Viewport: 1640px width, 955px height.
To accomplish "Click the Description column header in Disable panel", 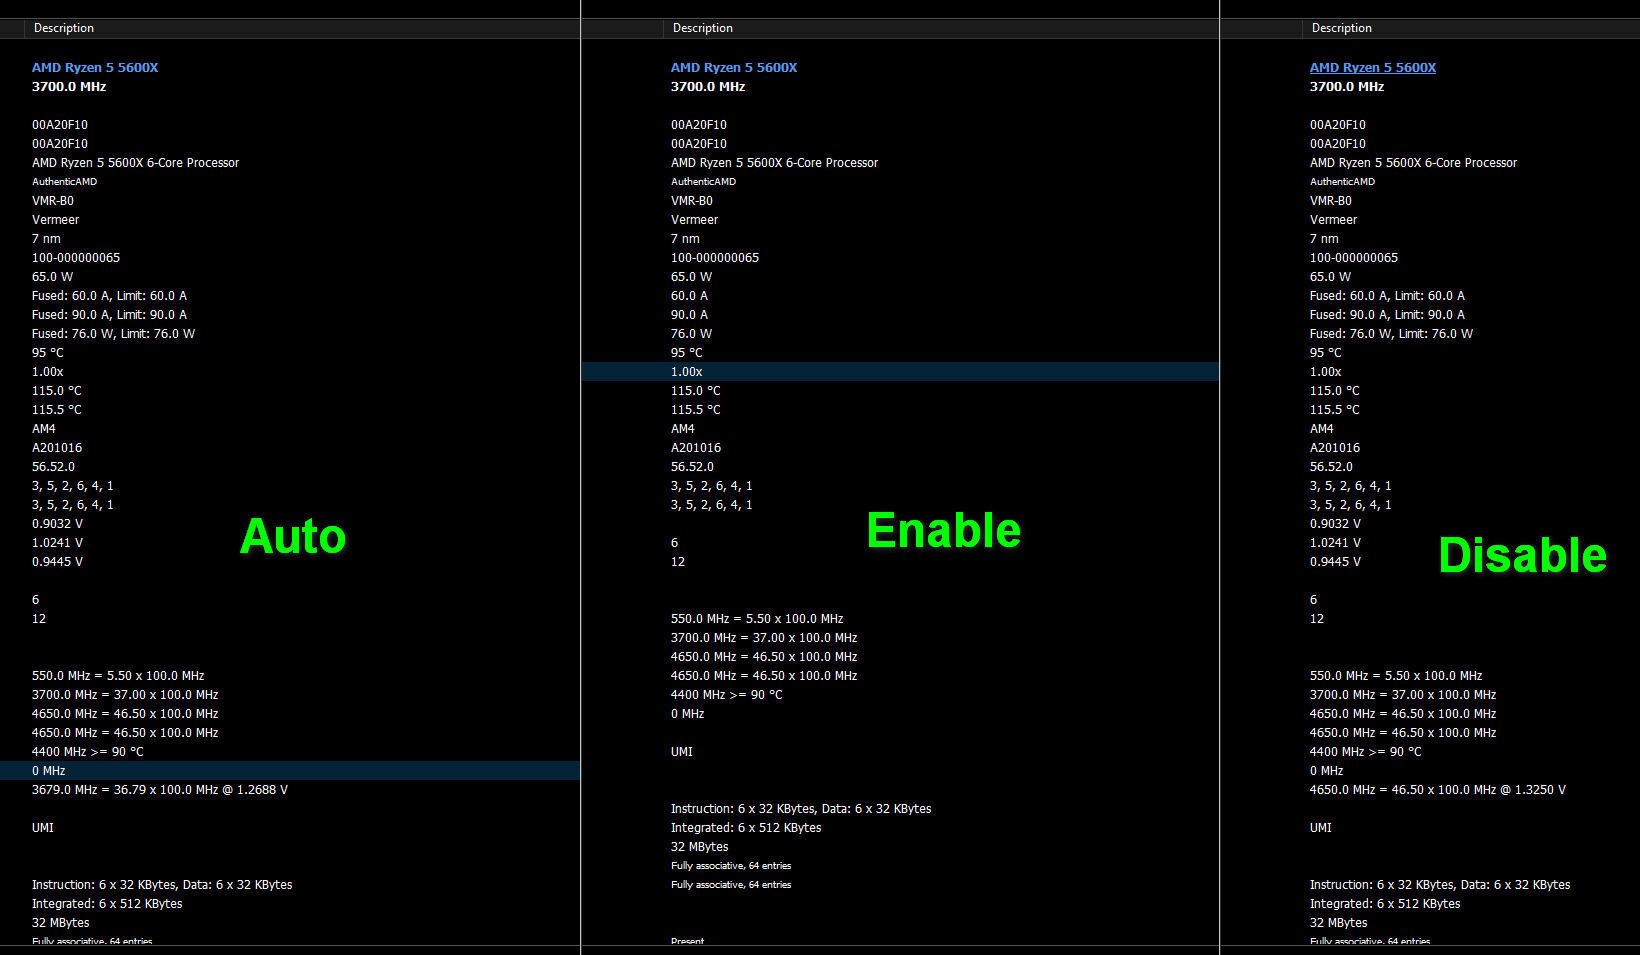I will pos(1342,28).
